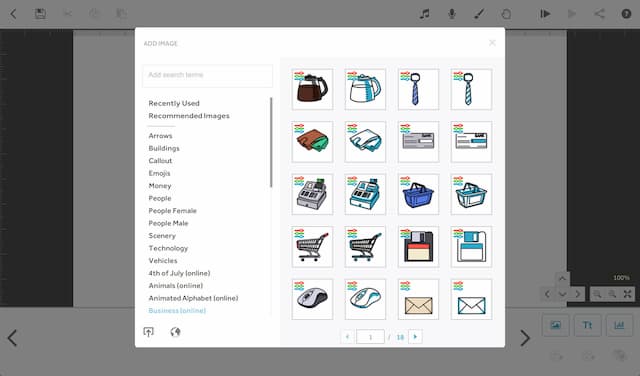Click the save floppy icon in toolbar
Image resolution: width=640 pixels, height=376 pixels.
[x=40, y=14]
